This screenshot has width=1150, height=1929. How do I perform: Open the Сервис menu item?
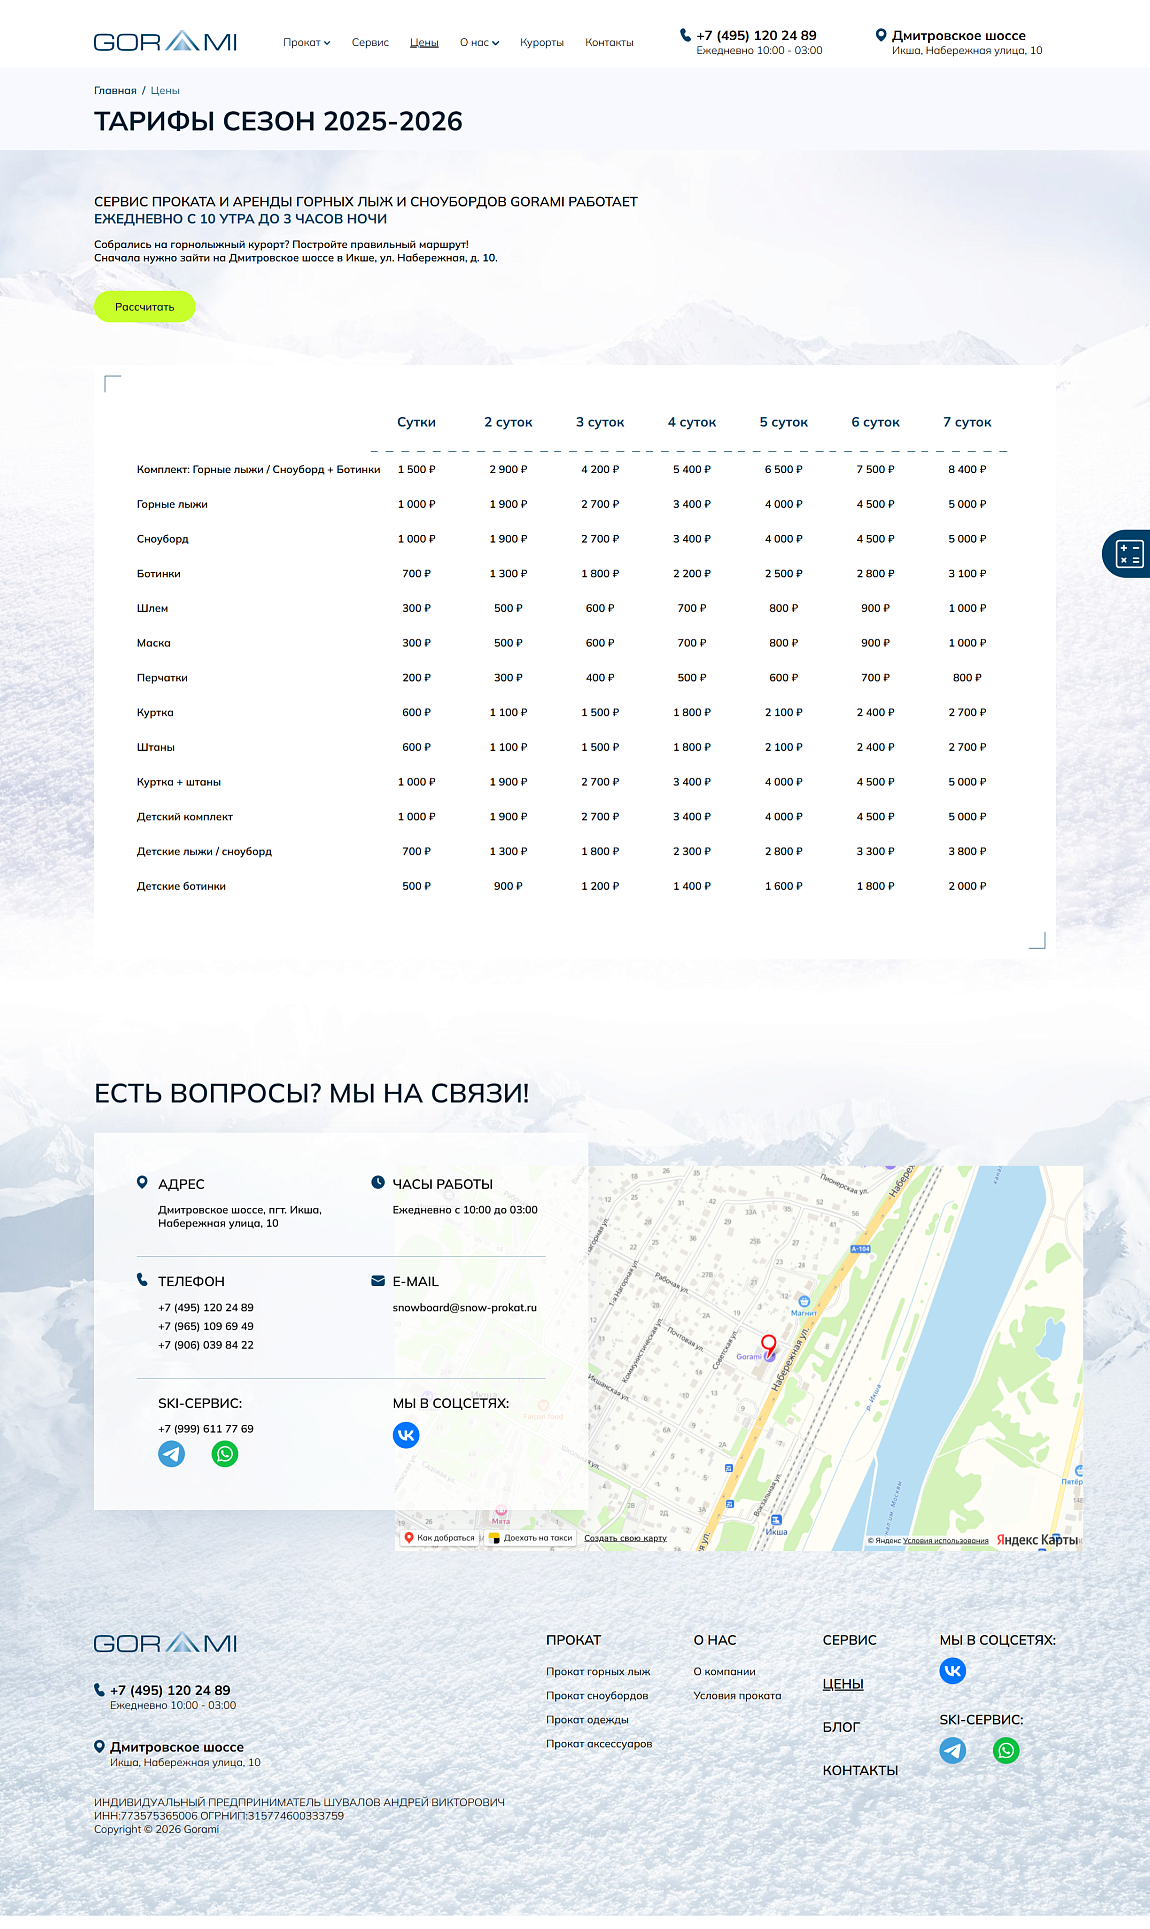pyautogui.click(x=370, y=43)
